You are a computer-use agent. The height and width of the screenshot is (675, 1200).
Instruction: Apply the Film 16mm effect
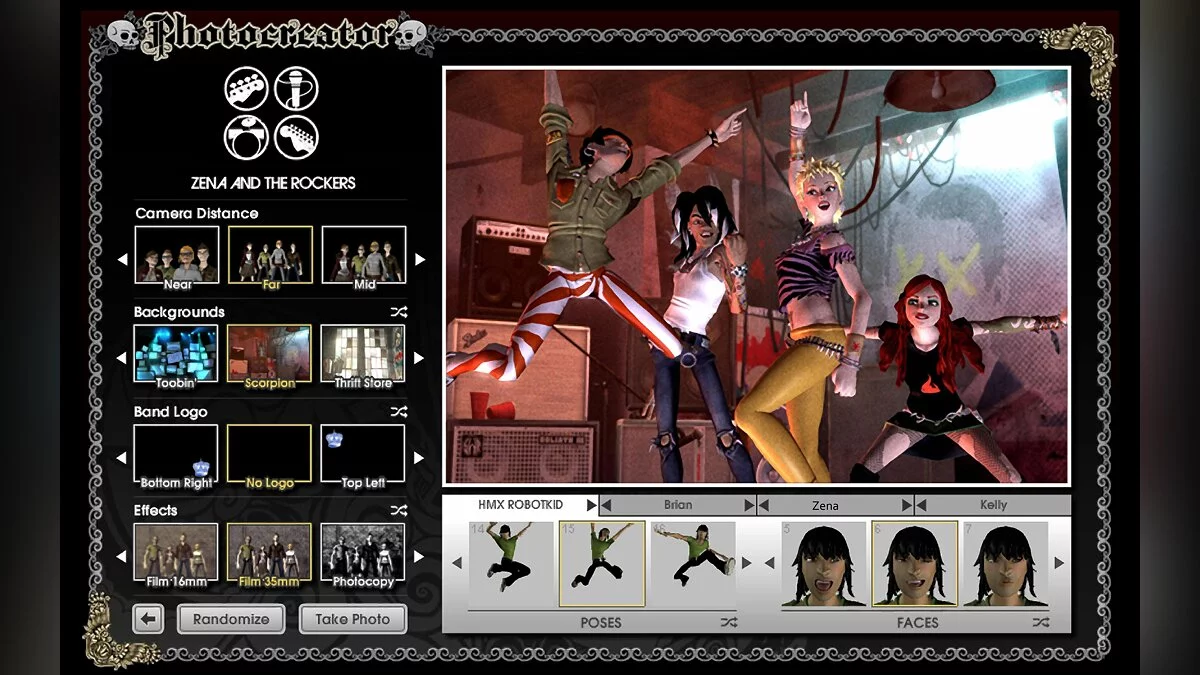[177, 553]
